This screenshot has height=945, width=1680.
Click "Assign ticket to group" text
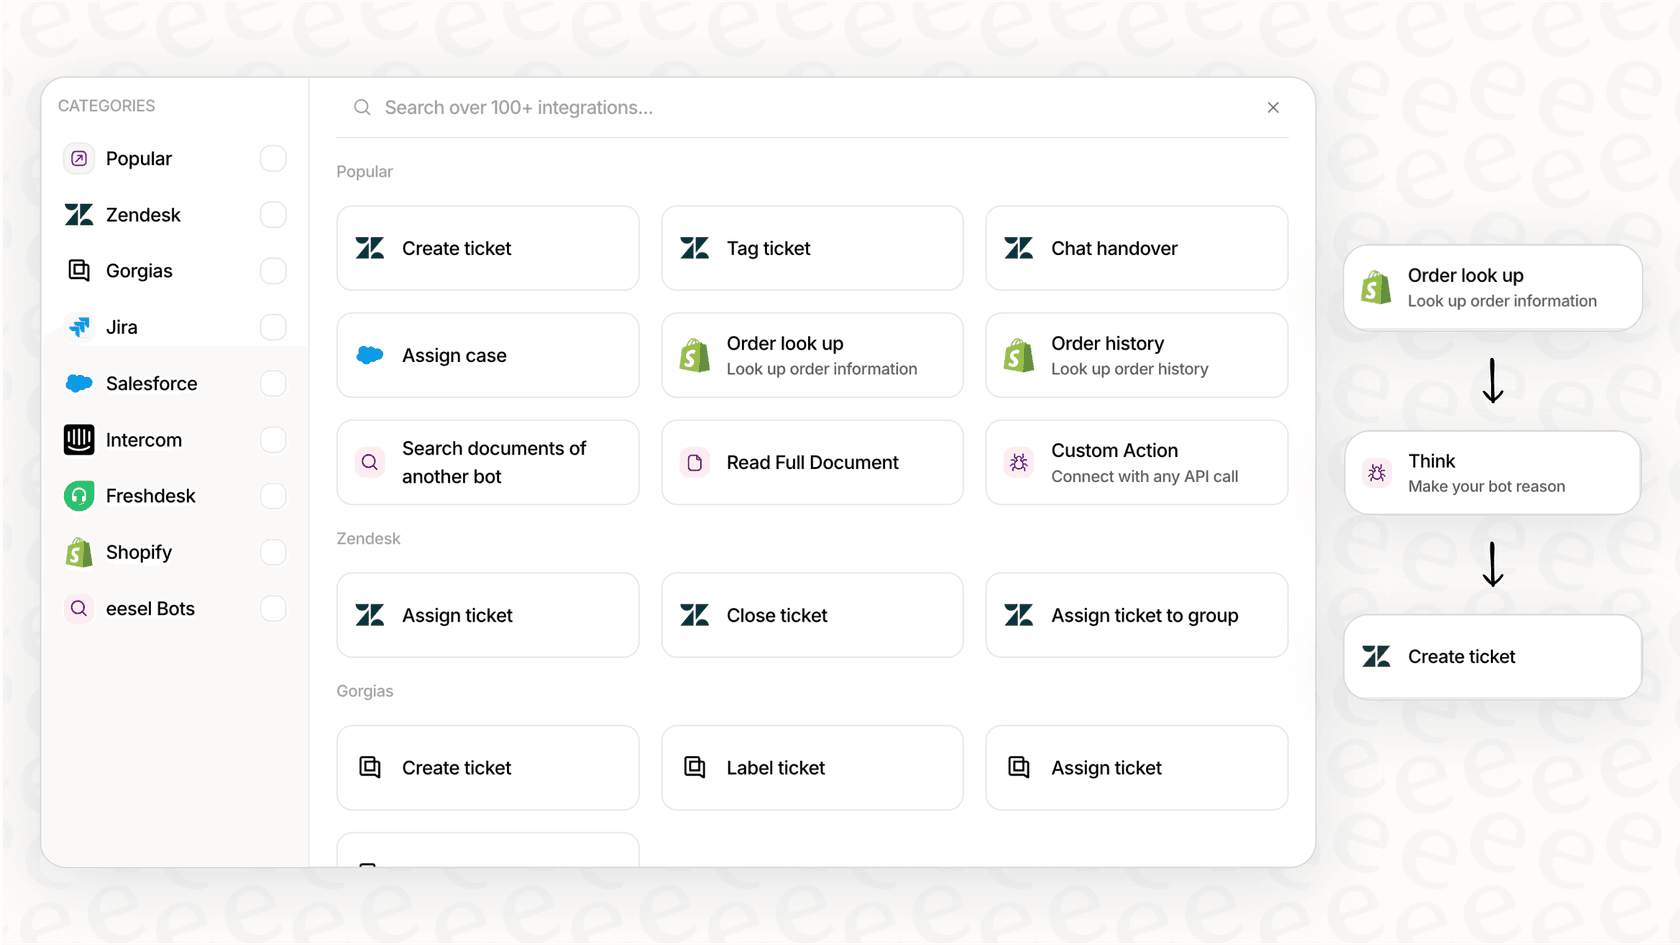1145,615
